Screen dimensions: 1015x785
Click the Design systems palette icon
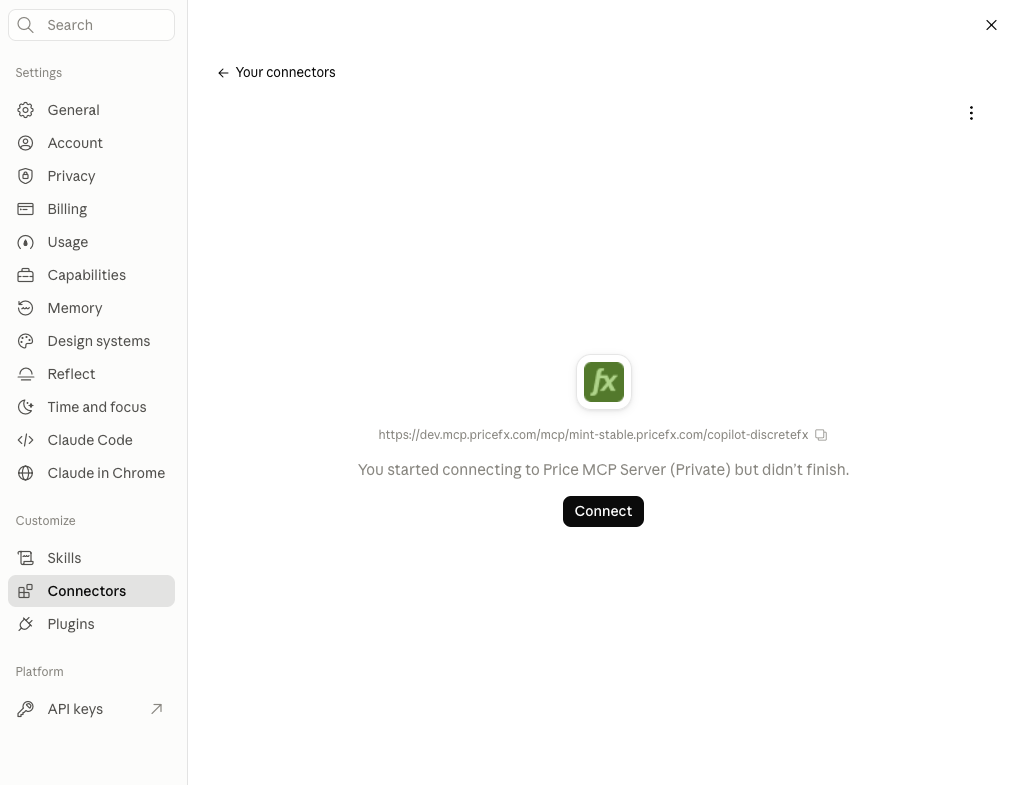pyautogui.click(x=25, y=341)
